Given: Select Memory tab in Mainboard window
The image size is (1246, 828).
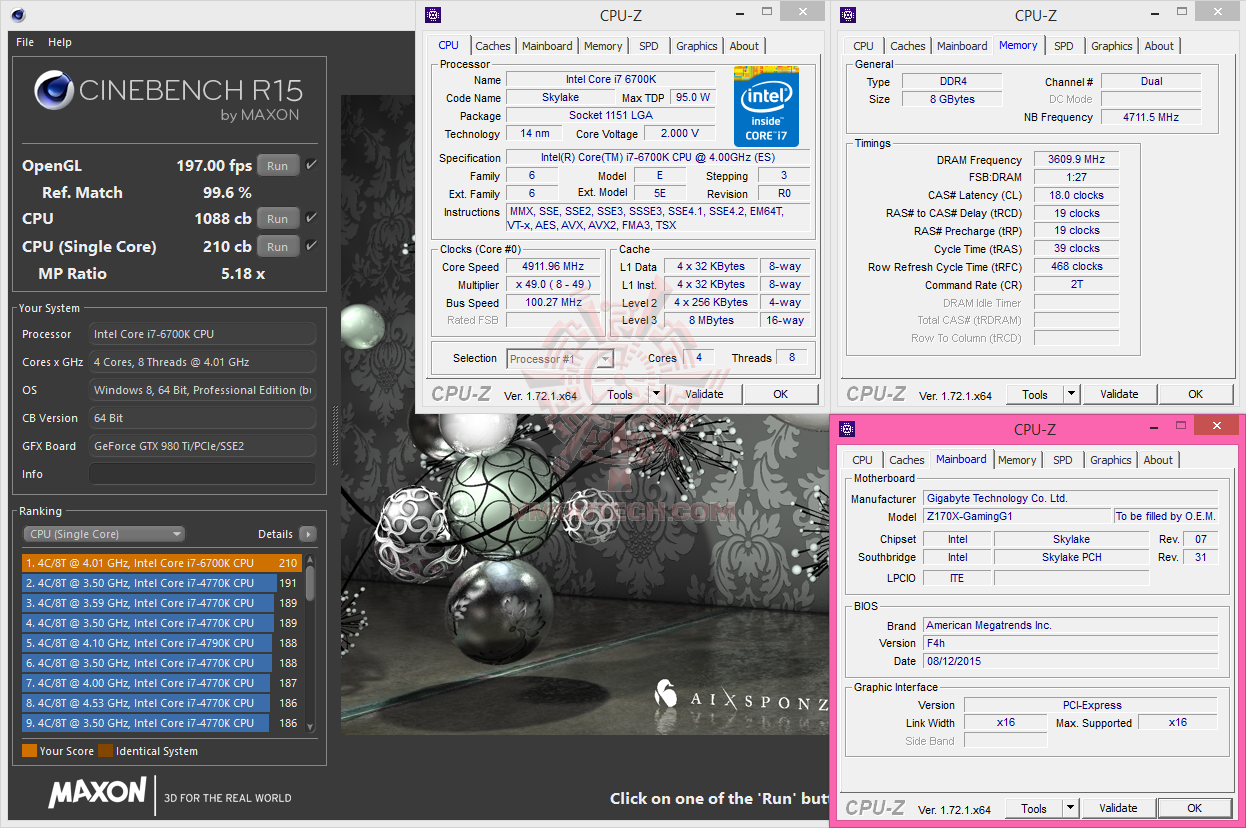Looking at the screenshot, I should pos(1017,460).
